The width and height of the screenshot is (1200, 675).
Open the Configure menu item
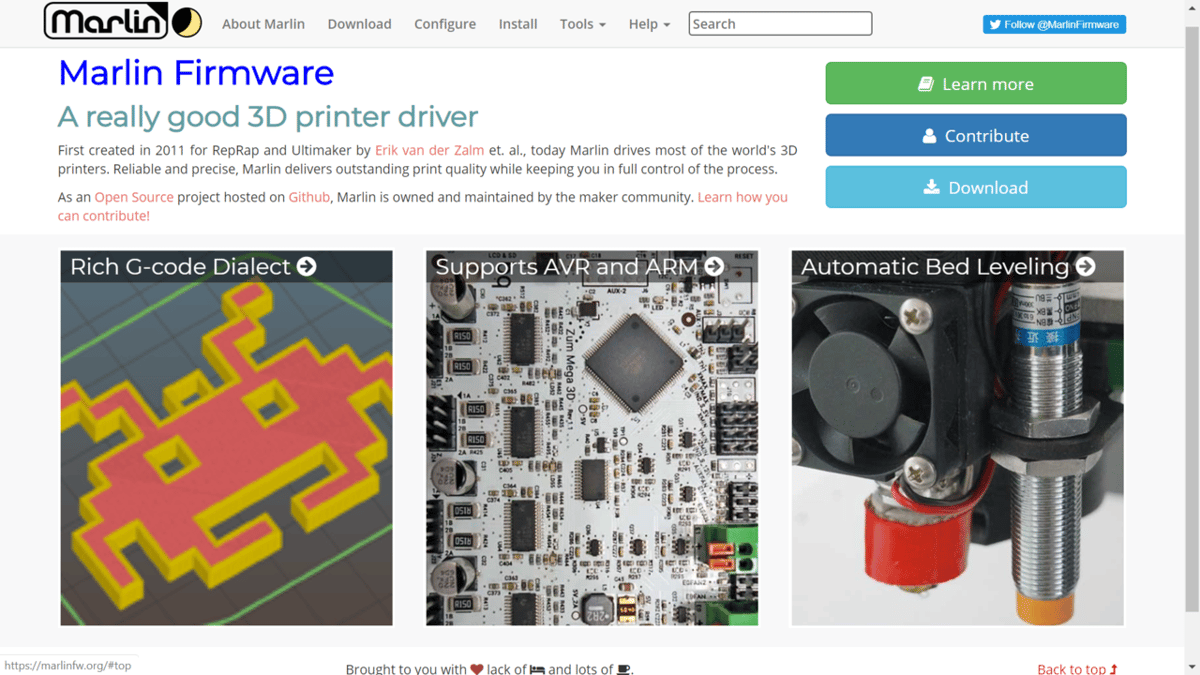point(445,24)
